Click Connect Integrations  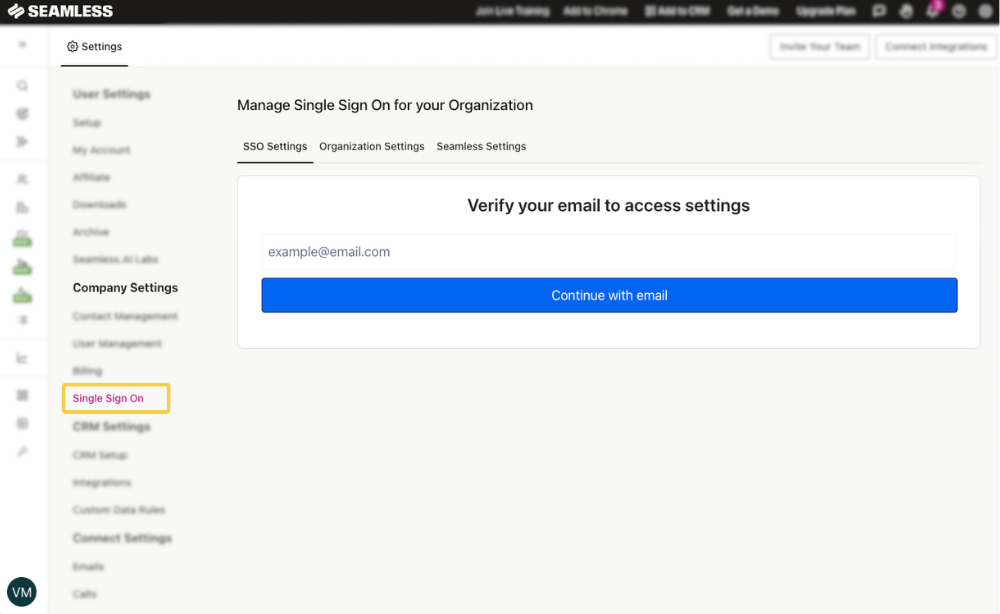[x=935, y=46]
